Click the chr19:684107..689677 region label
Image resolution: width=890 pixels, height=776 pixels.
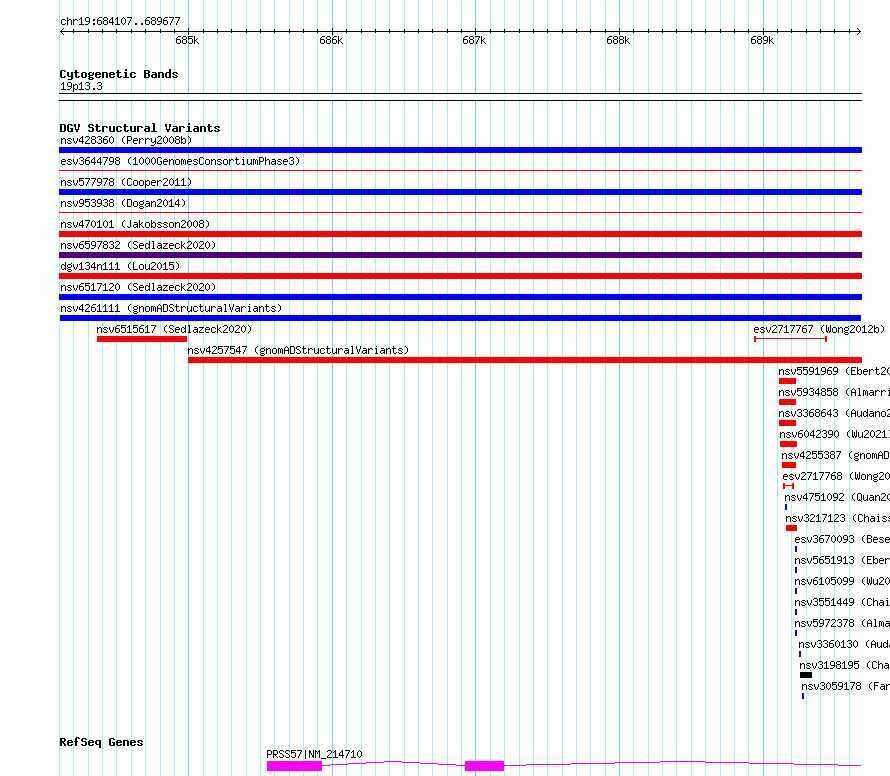click(x=120, y=22)
